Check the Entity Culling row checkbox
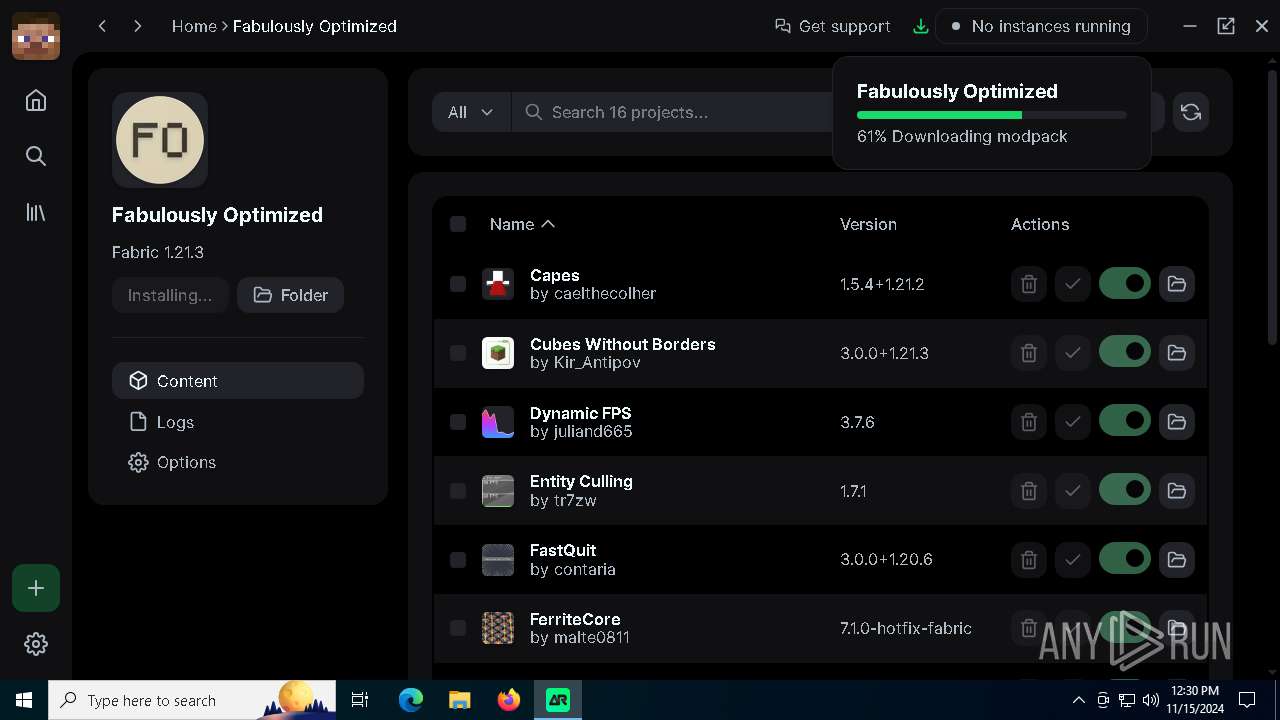 pyautogui.click(x=458, y=490)
